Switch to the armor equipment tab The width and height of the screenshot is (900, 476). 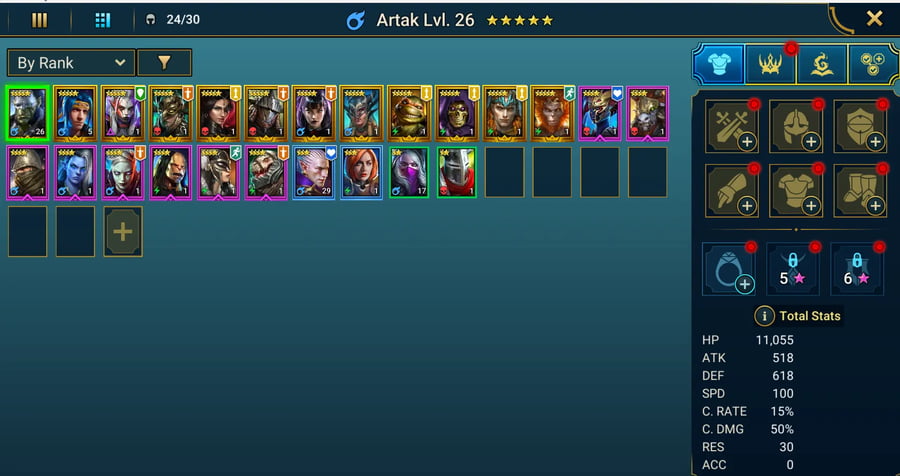(719, 64)
